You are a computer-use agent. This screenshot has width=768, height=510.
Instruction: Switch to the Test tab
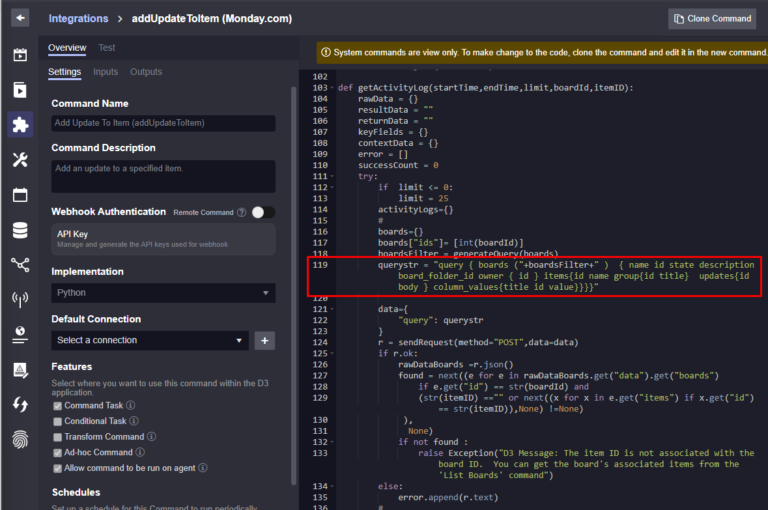[x=107, y=48]
